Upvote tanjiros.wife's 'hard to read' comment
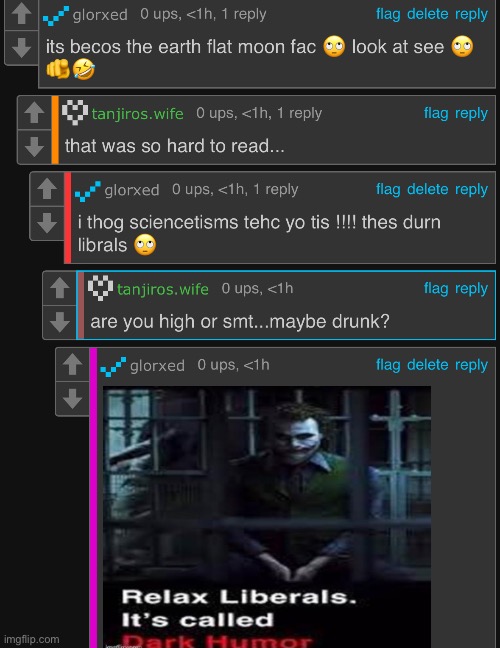 [34, 112]
